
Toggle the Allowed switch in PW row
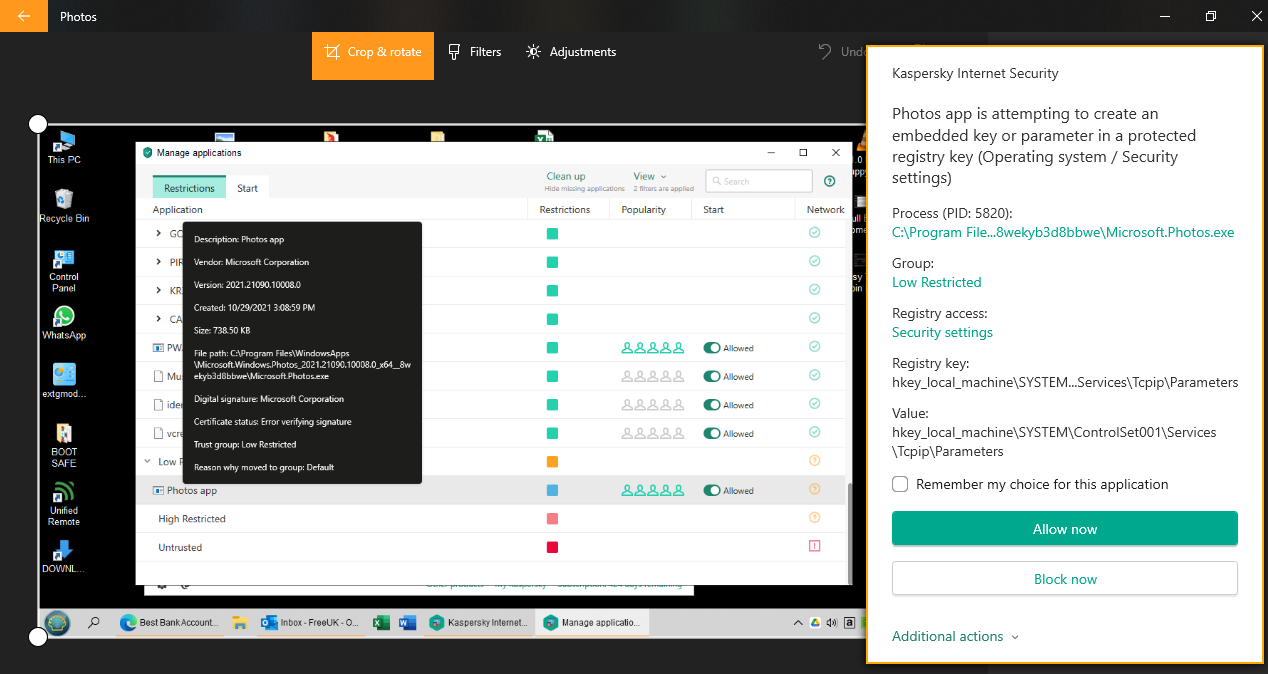tap(711, 348)
